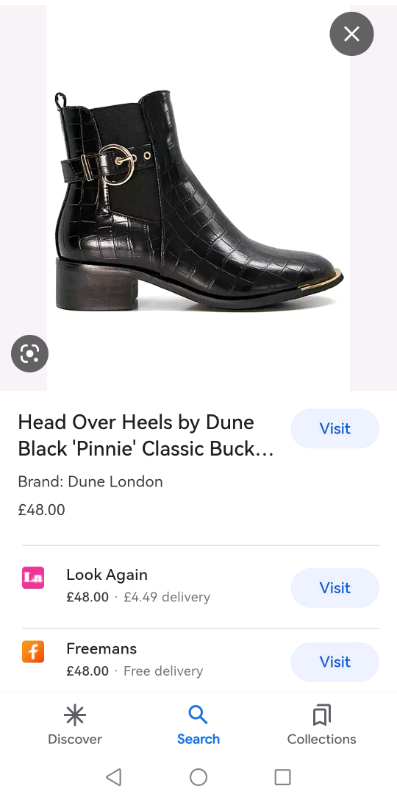397x800 pixels.
Task: Select the Look Again seller name
Action: click(x=107, y=574)
